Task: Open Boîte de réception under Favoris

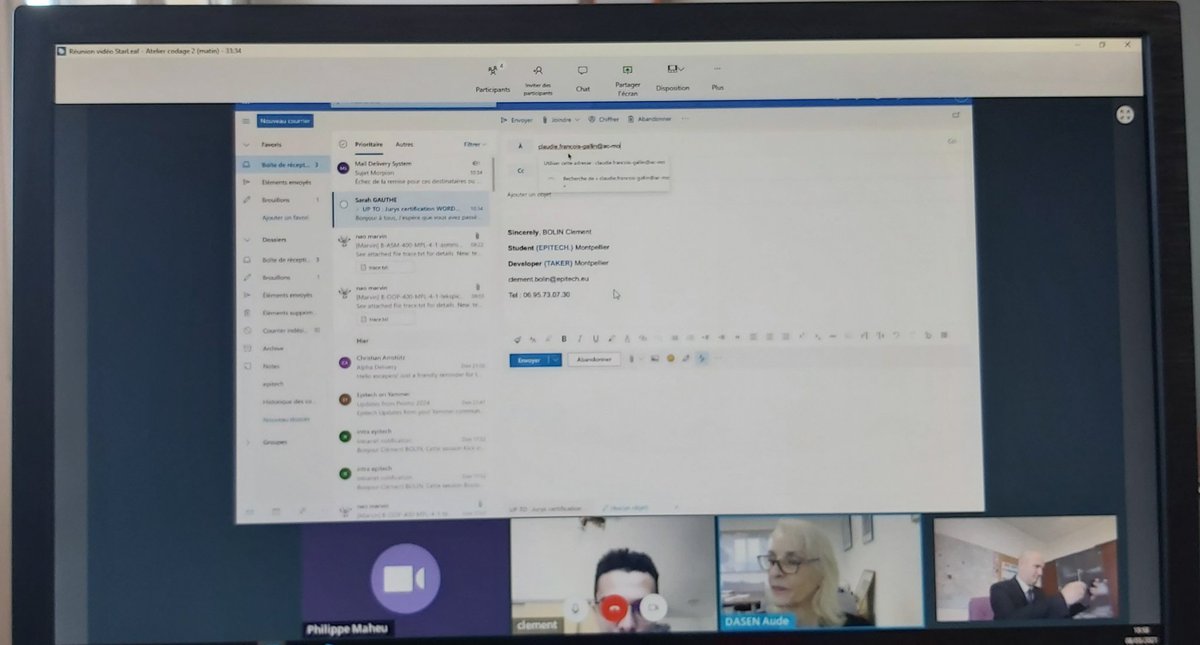Action: [x=284, y=164]
